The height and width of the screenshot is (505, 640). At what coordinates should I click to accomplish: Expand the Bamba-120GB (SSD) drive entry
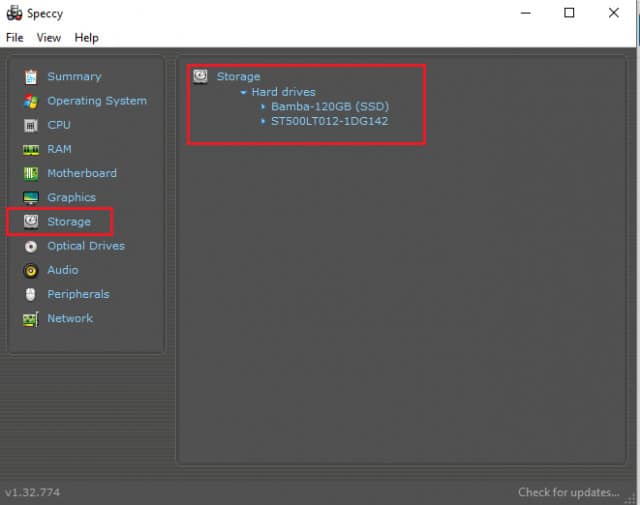pyautogui.click(x=263, y=107)
